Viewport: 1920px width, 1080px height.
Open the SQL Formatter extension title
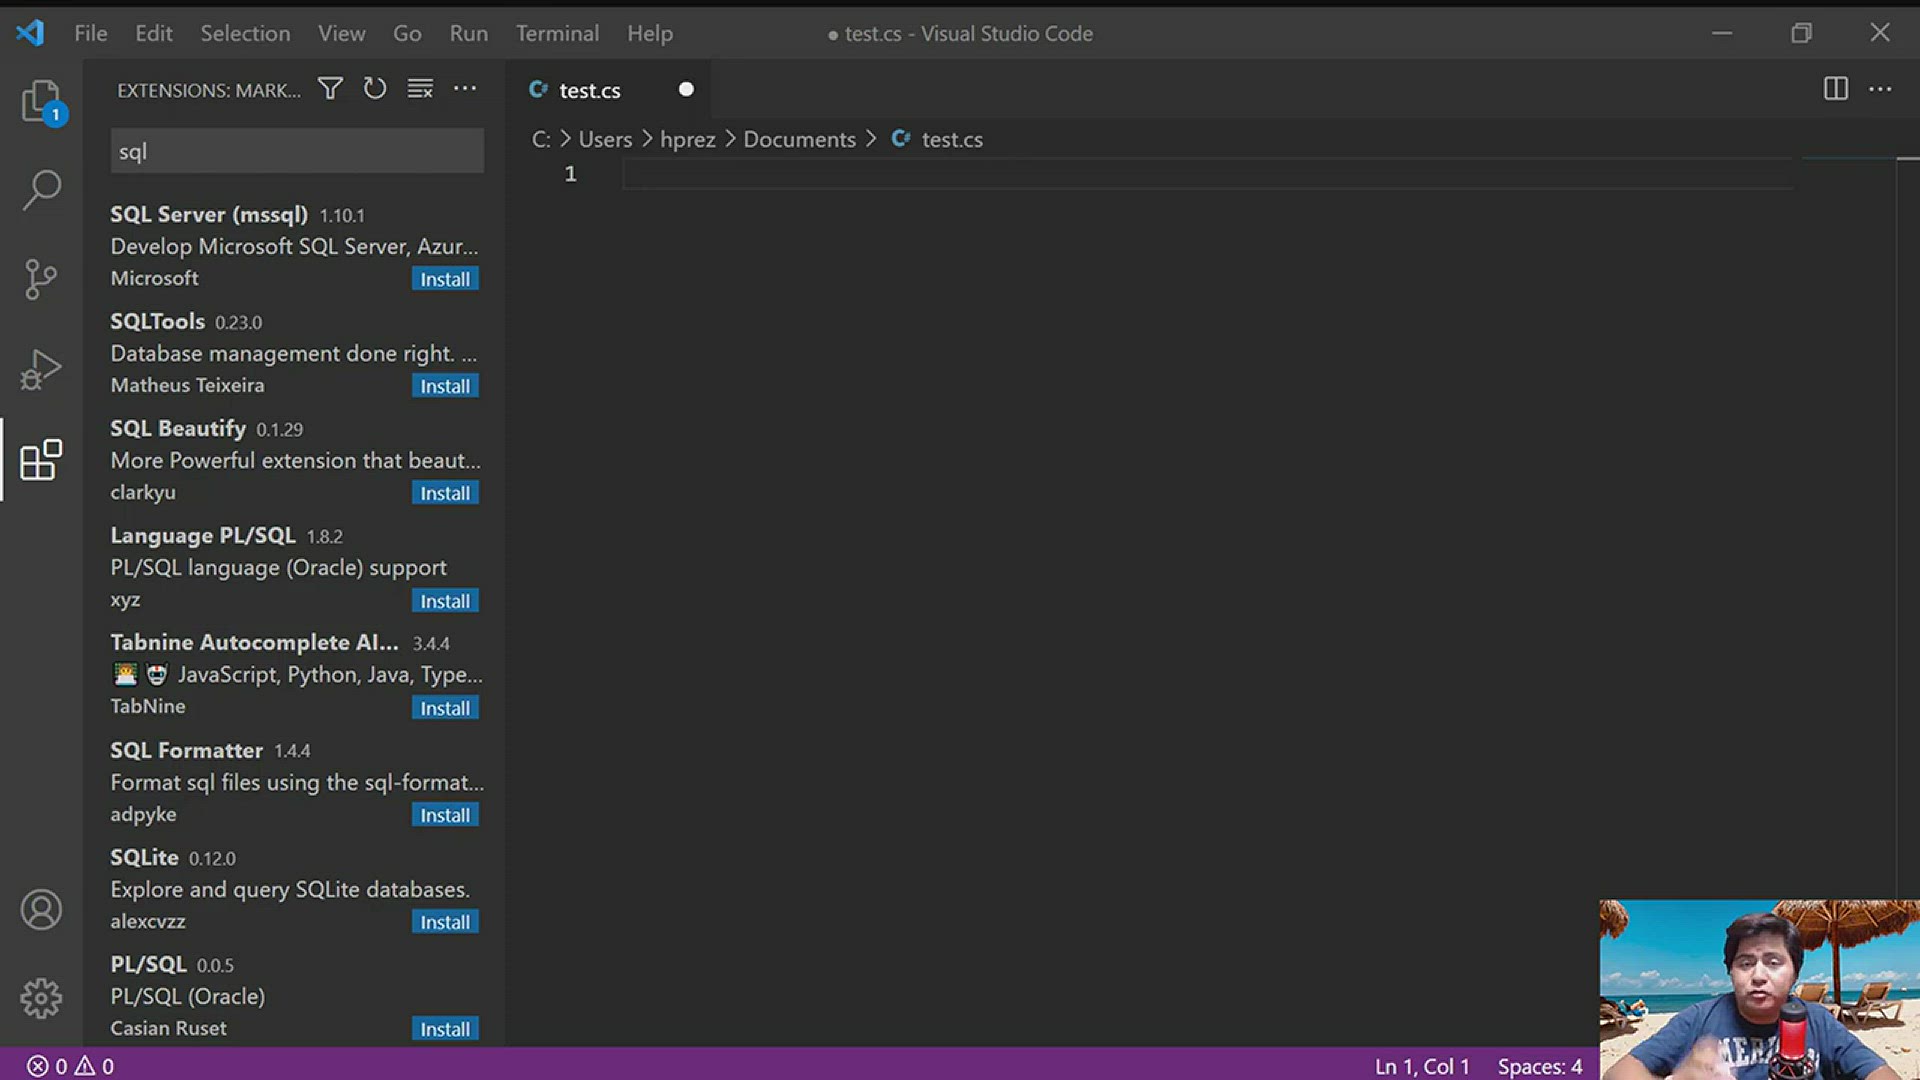click(186, 750)
